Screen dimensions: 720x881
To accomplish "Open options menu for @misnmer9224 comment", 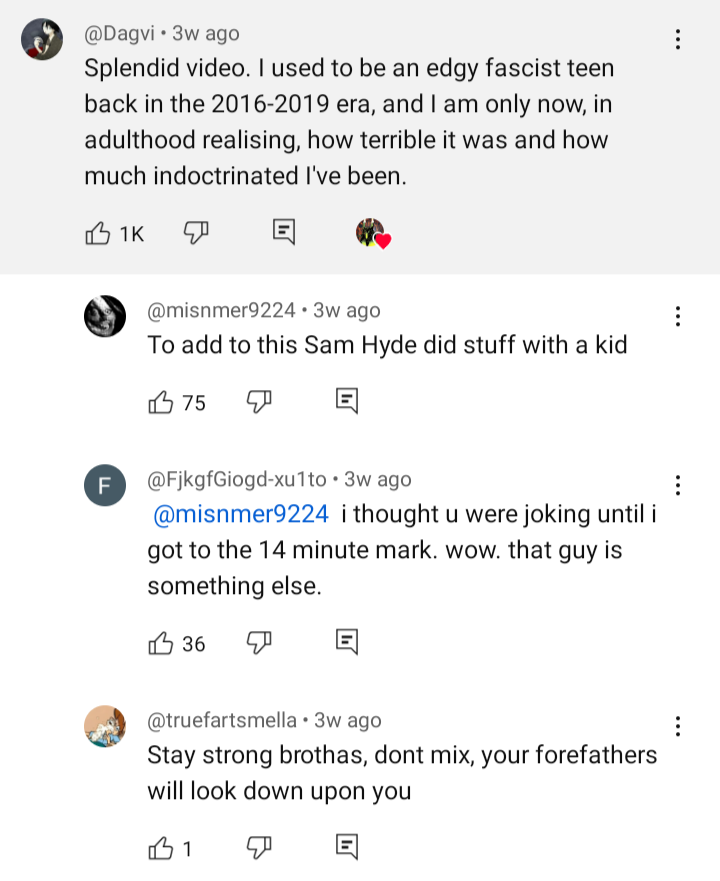I will click(678, 317).
